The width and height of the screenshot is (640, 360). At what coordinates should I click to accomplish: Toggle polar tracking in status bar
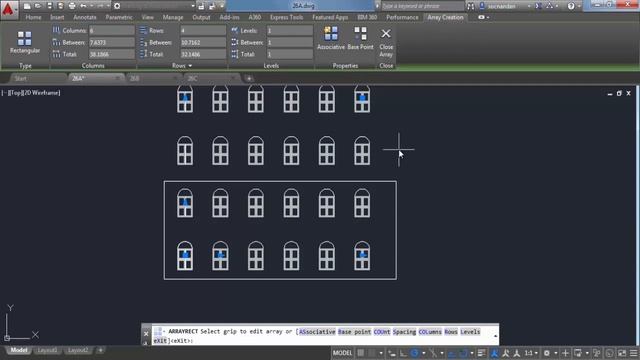click(415, 353)
